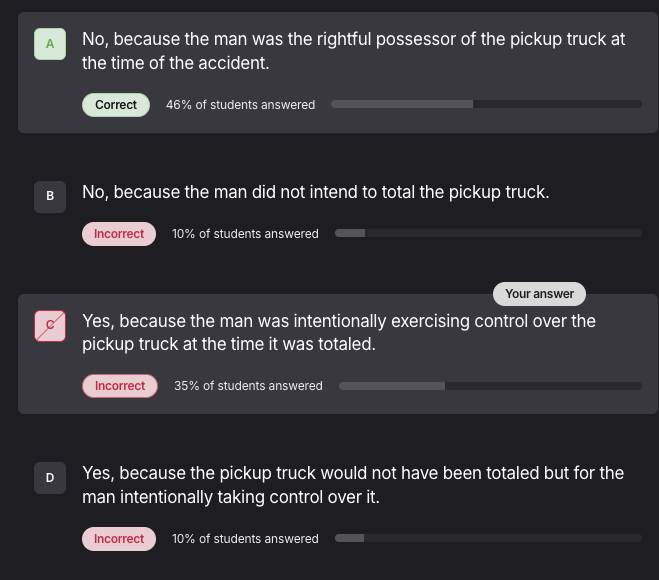Click the 46% answered progress bar

[486, 104]
